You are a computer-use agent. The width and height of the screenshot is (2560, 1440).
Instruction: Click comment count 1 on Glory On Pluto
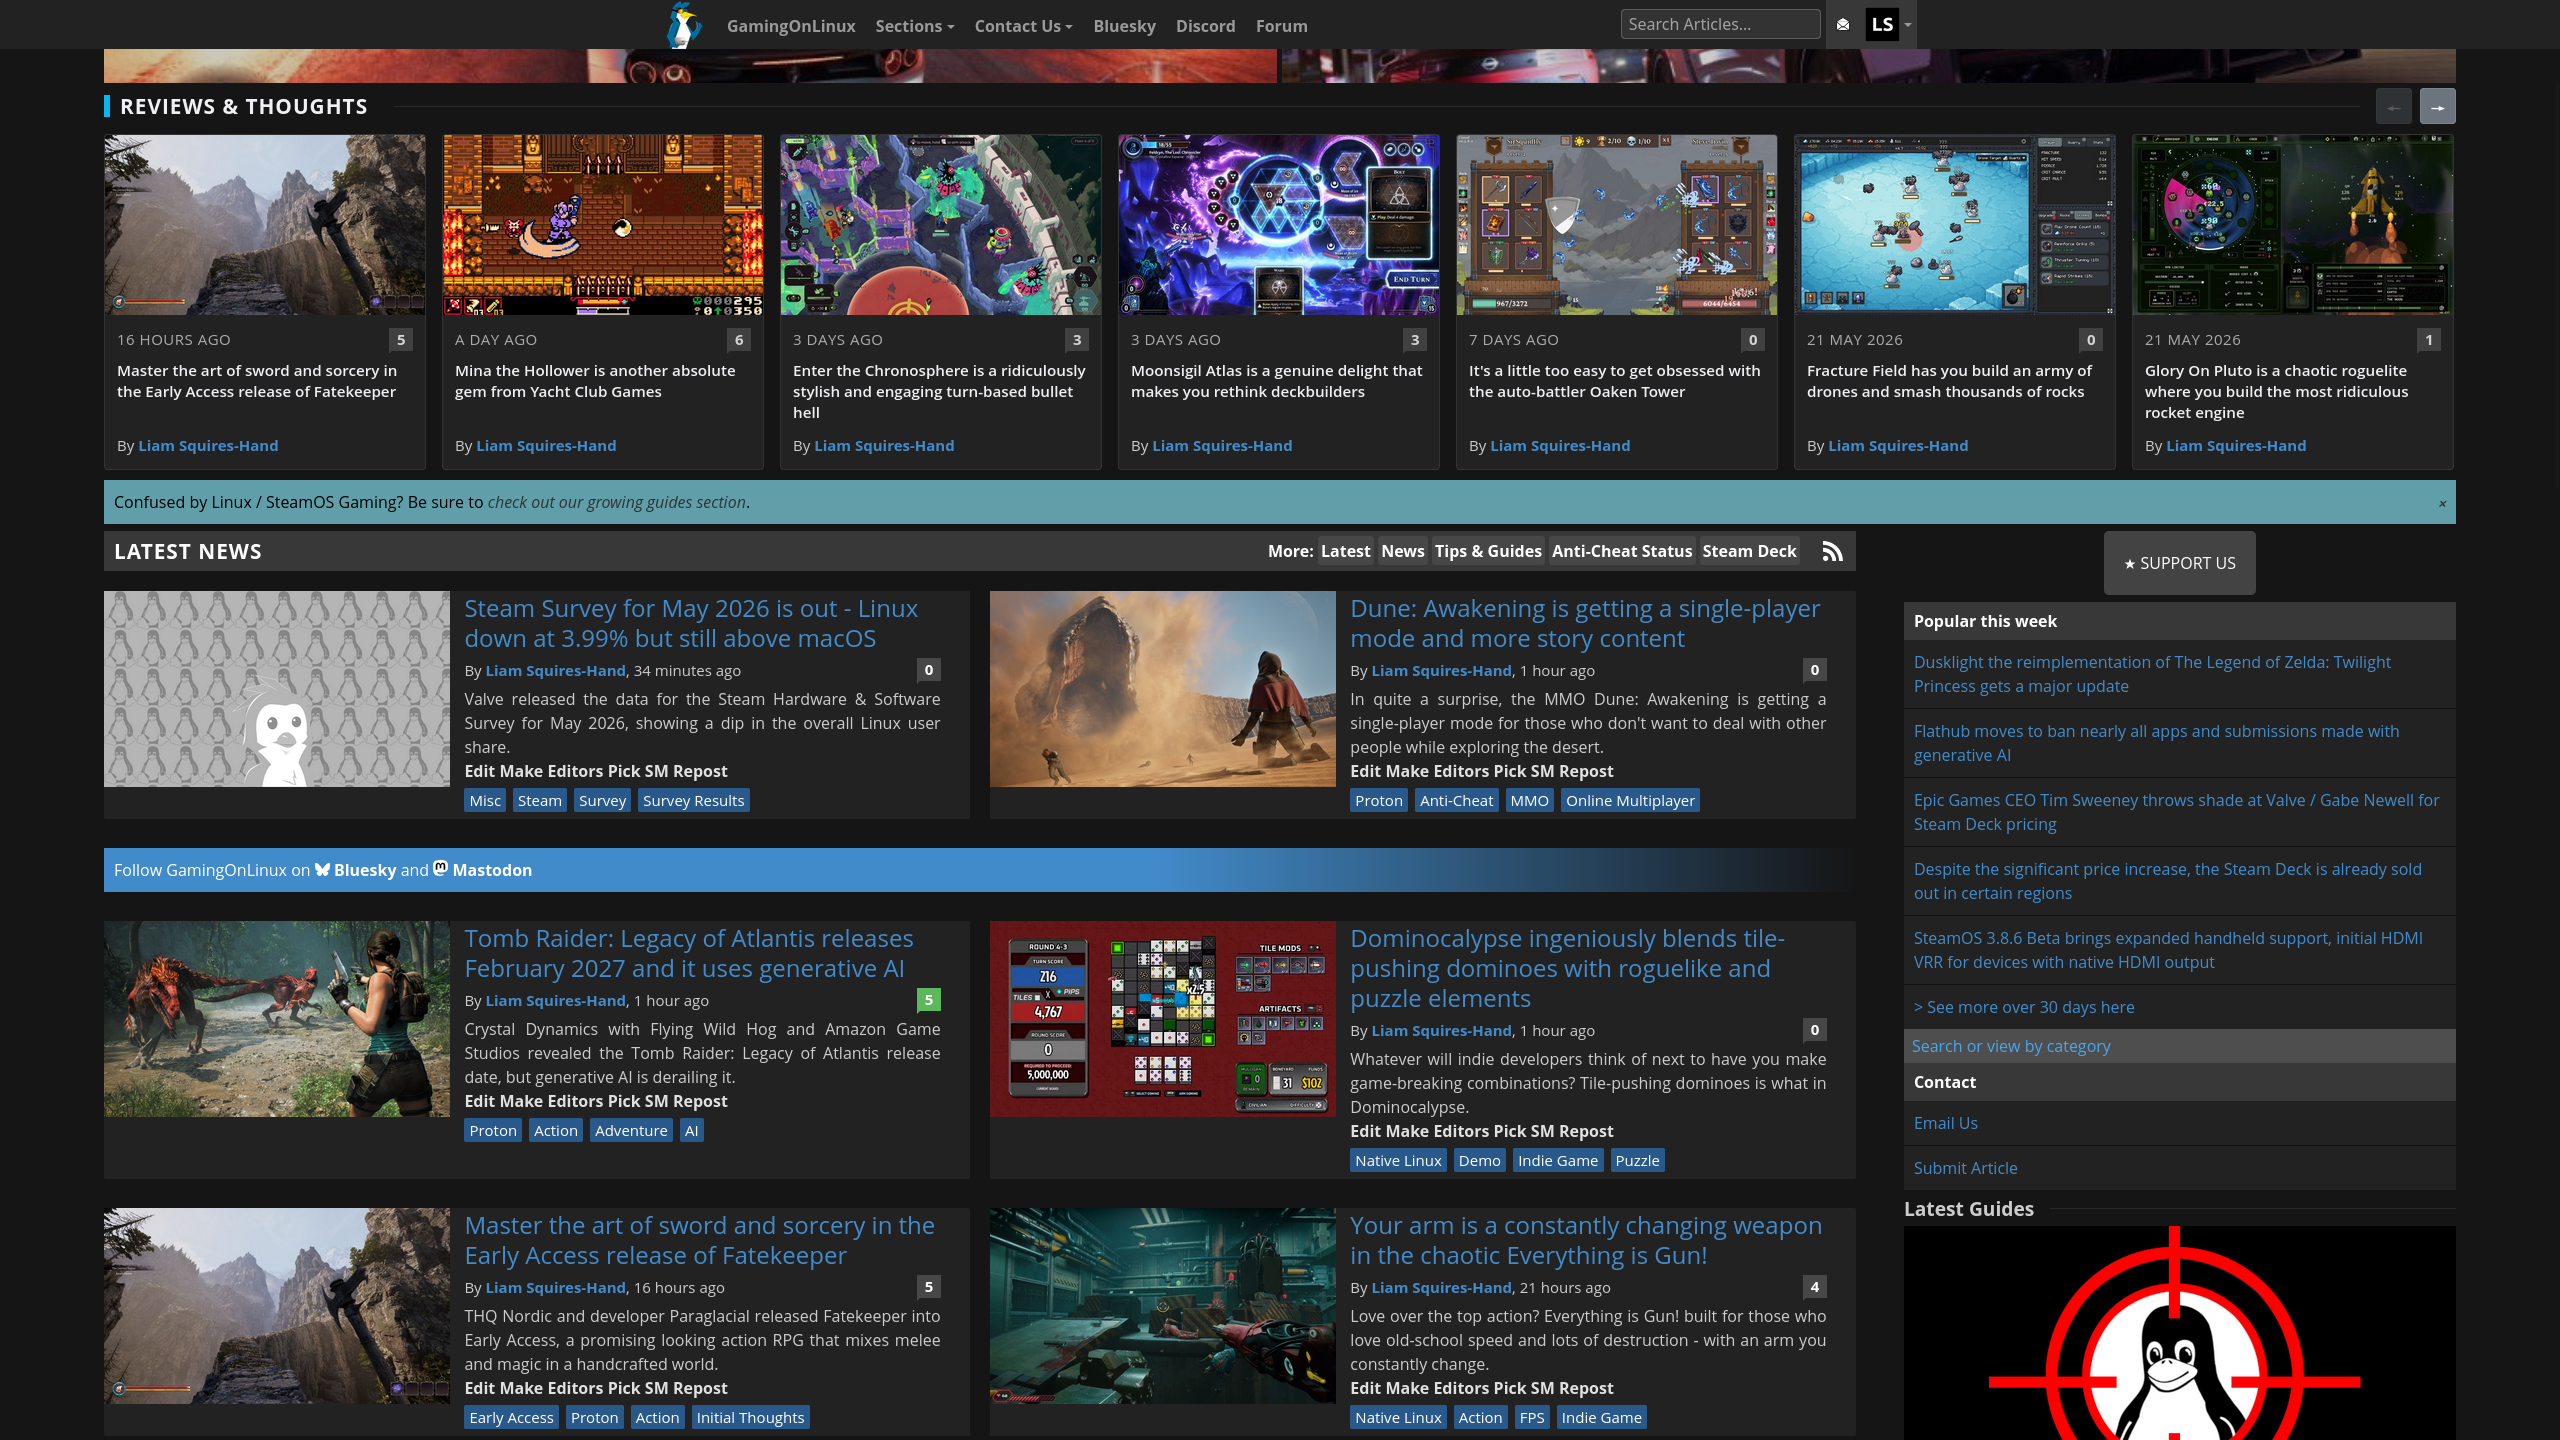click(x=2429, y=340)
